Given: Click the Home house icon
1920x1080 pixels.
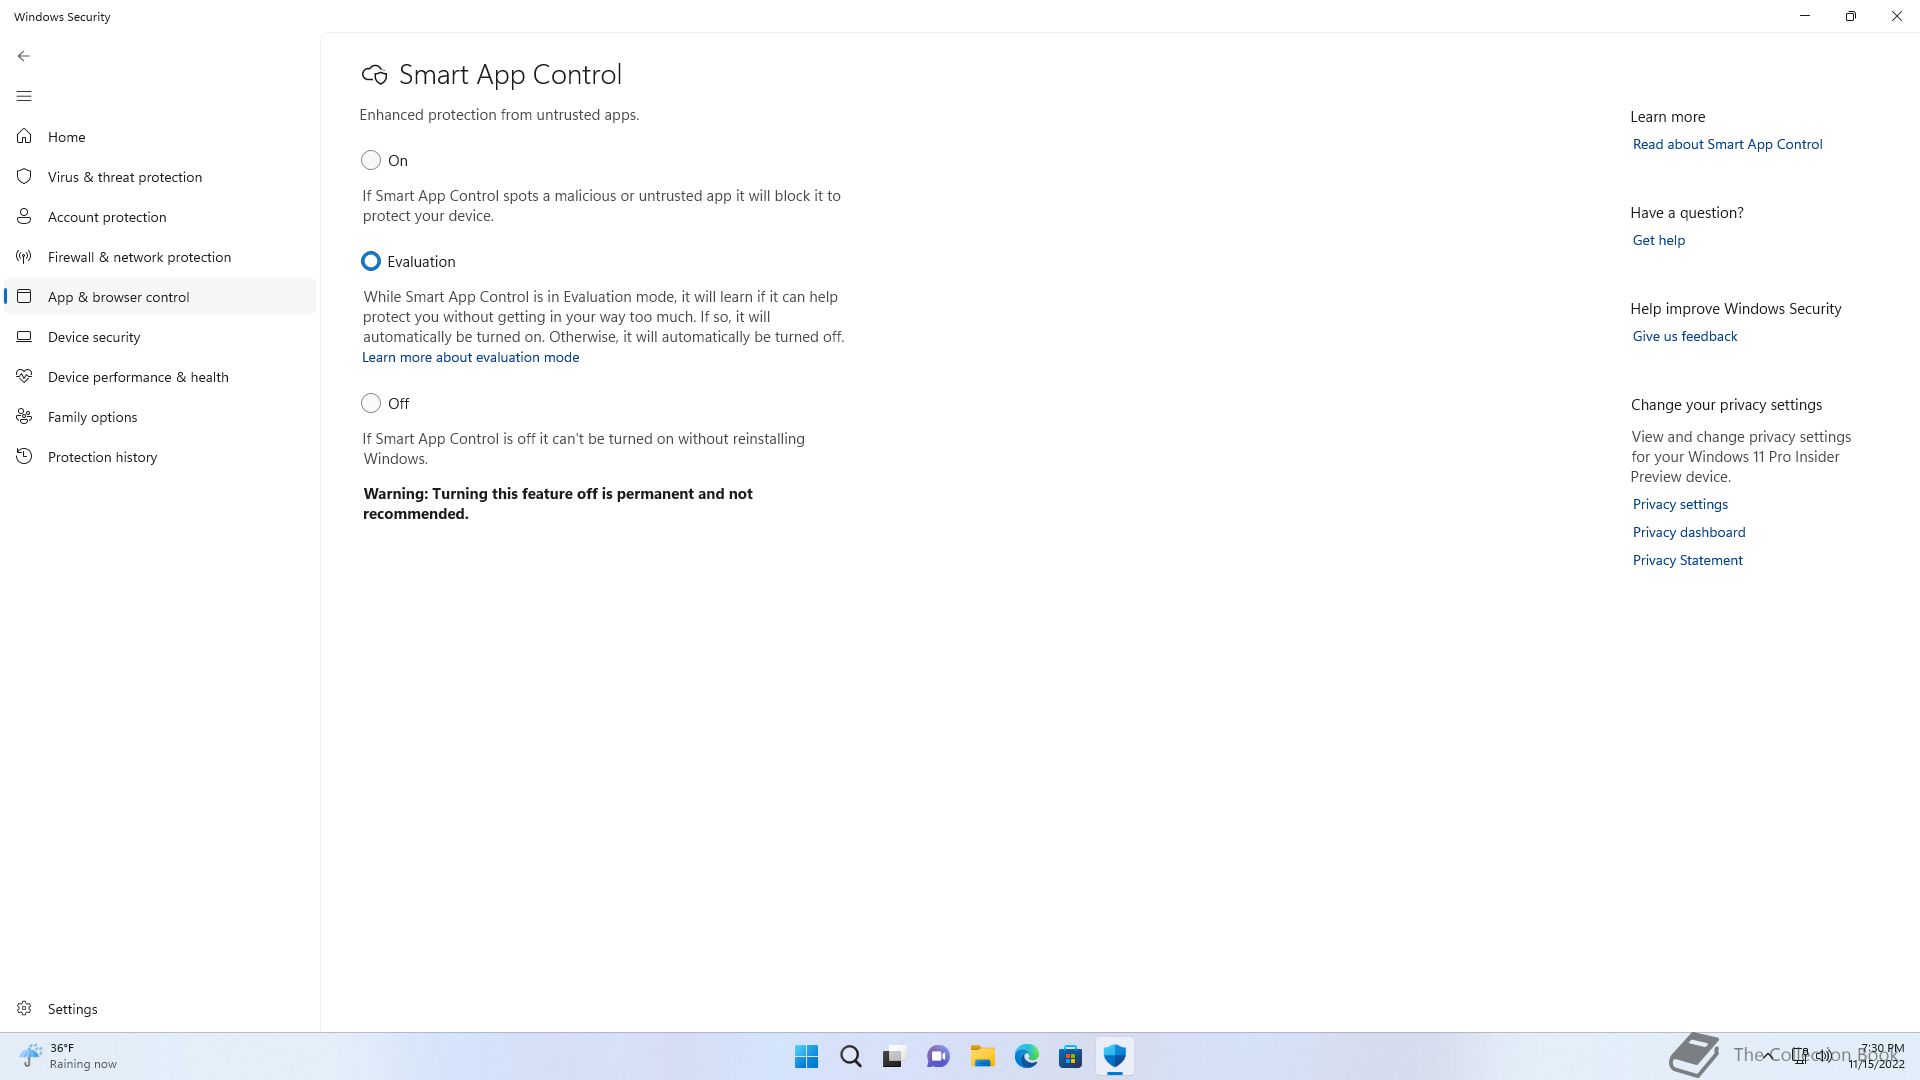Looking at the screenshot, I should 24,136.
